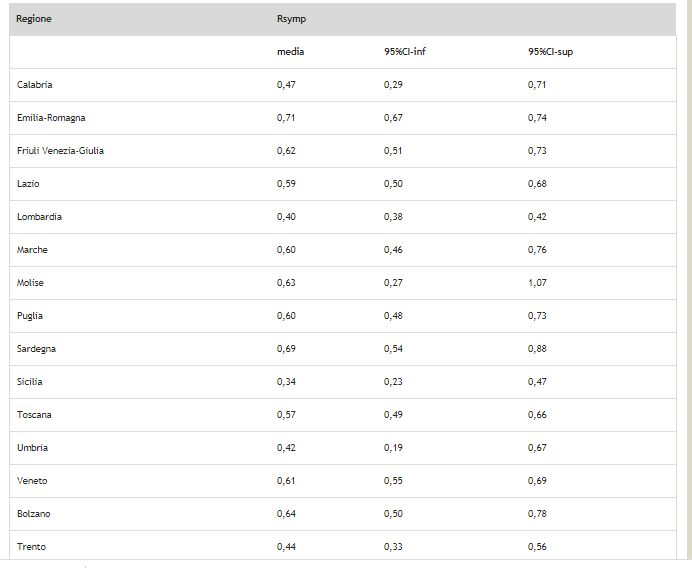This screenshot has width=692, height=568.
Task: Select the Trento region cell
Action: 31,547
